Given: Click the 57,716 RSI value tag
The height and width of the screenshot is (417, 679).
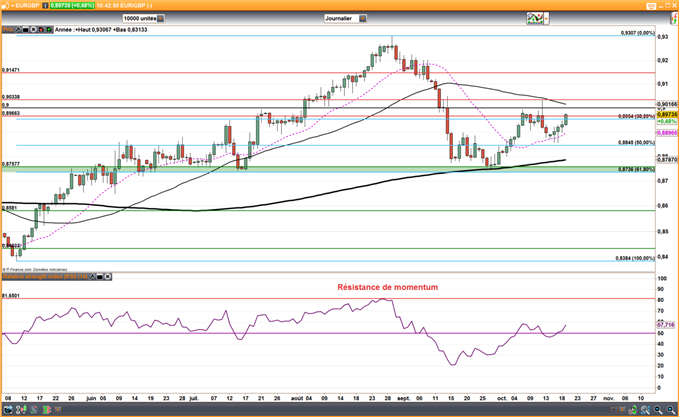Looking at the screenshot, I should click(666, 324).
